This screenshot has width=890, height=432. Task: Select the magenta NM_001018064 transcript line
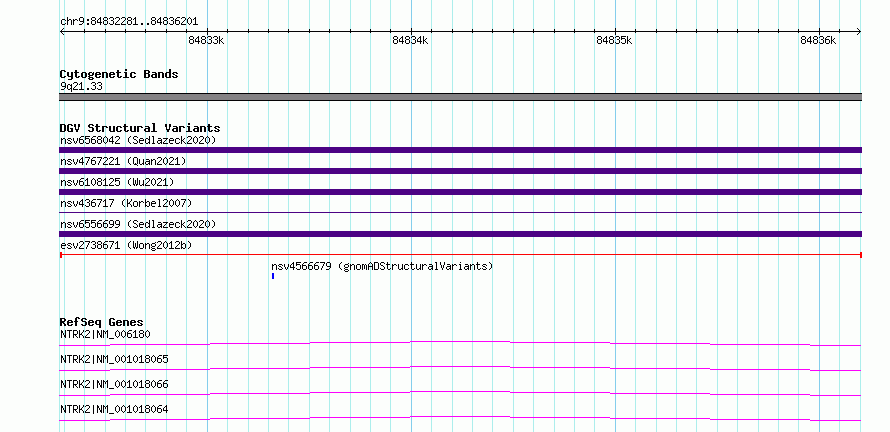point(460,418)
